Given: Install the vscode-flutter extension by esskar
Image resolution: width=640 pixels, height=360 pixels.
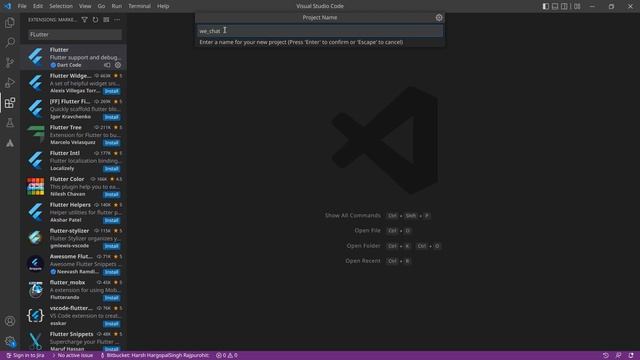Looking at the screenshot, I should (111, 324).
